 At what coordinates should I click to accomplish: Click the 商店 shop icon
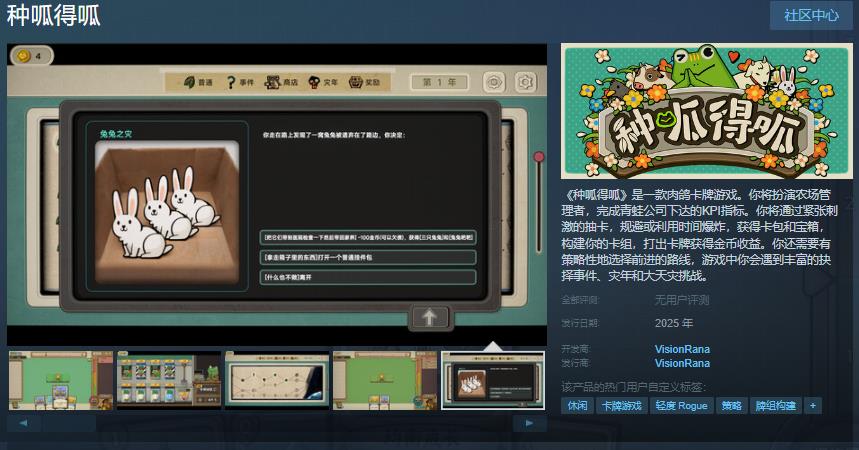[273, 83]
